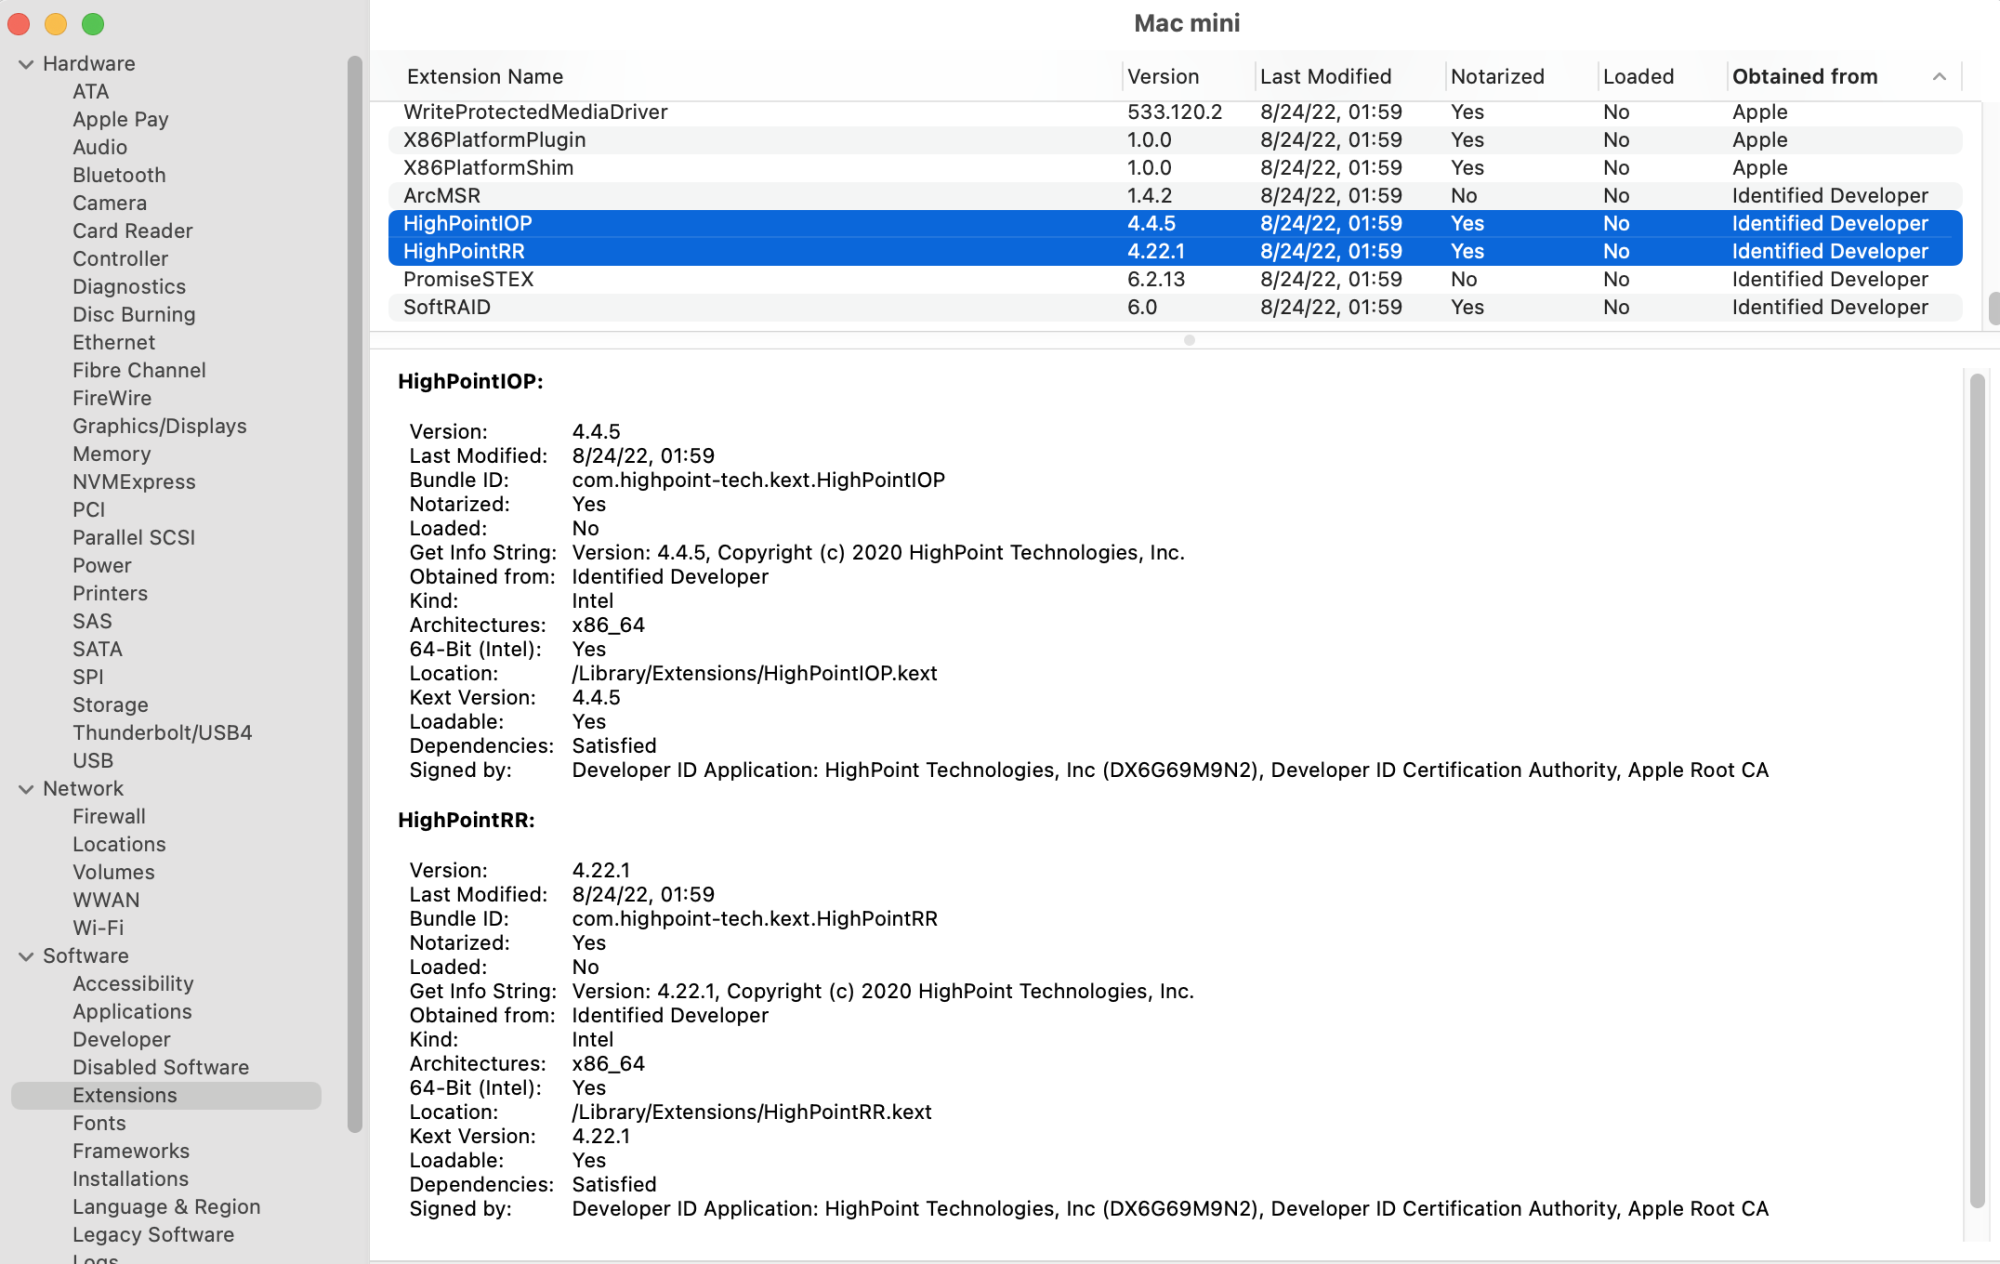Click the sort arrow in Obtained from header
This screenshot has width=2000, height=1264.
pos(1939,77)
